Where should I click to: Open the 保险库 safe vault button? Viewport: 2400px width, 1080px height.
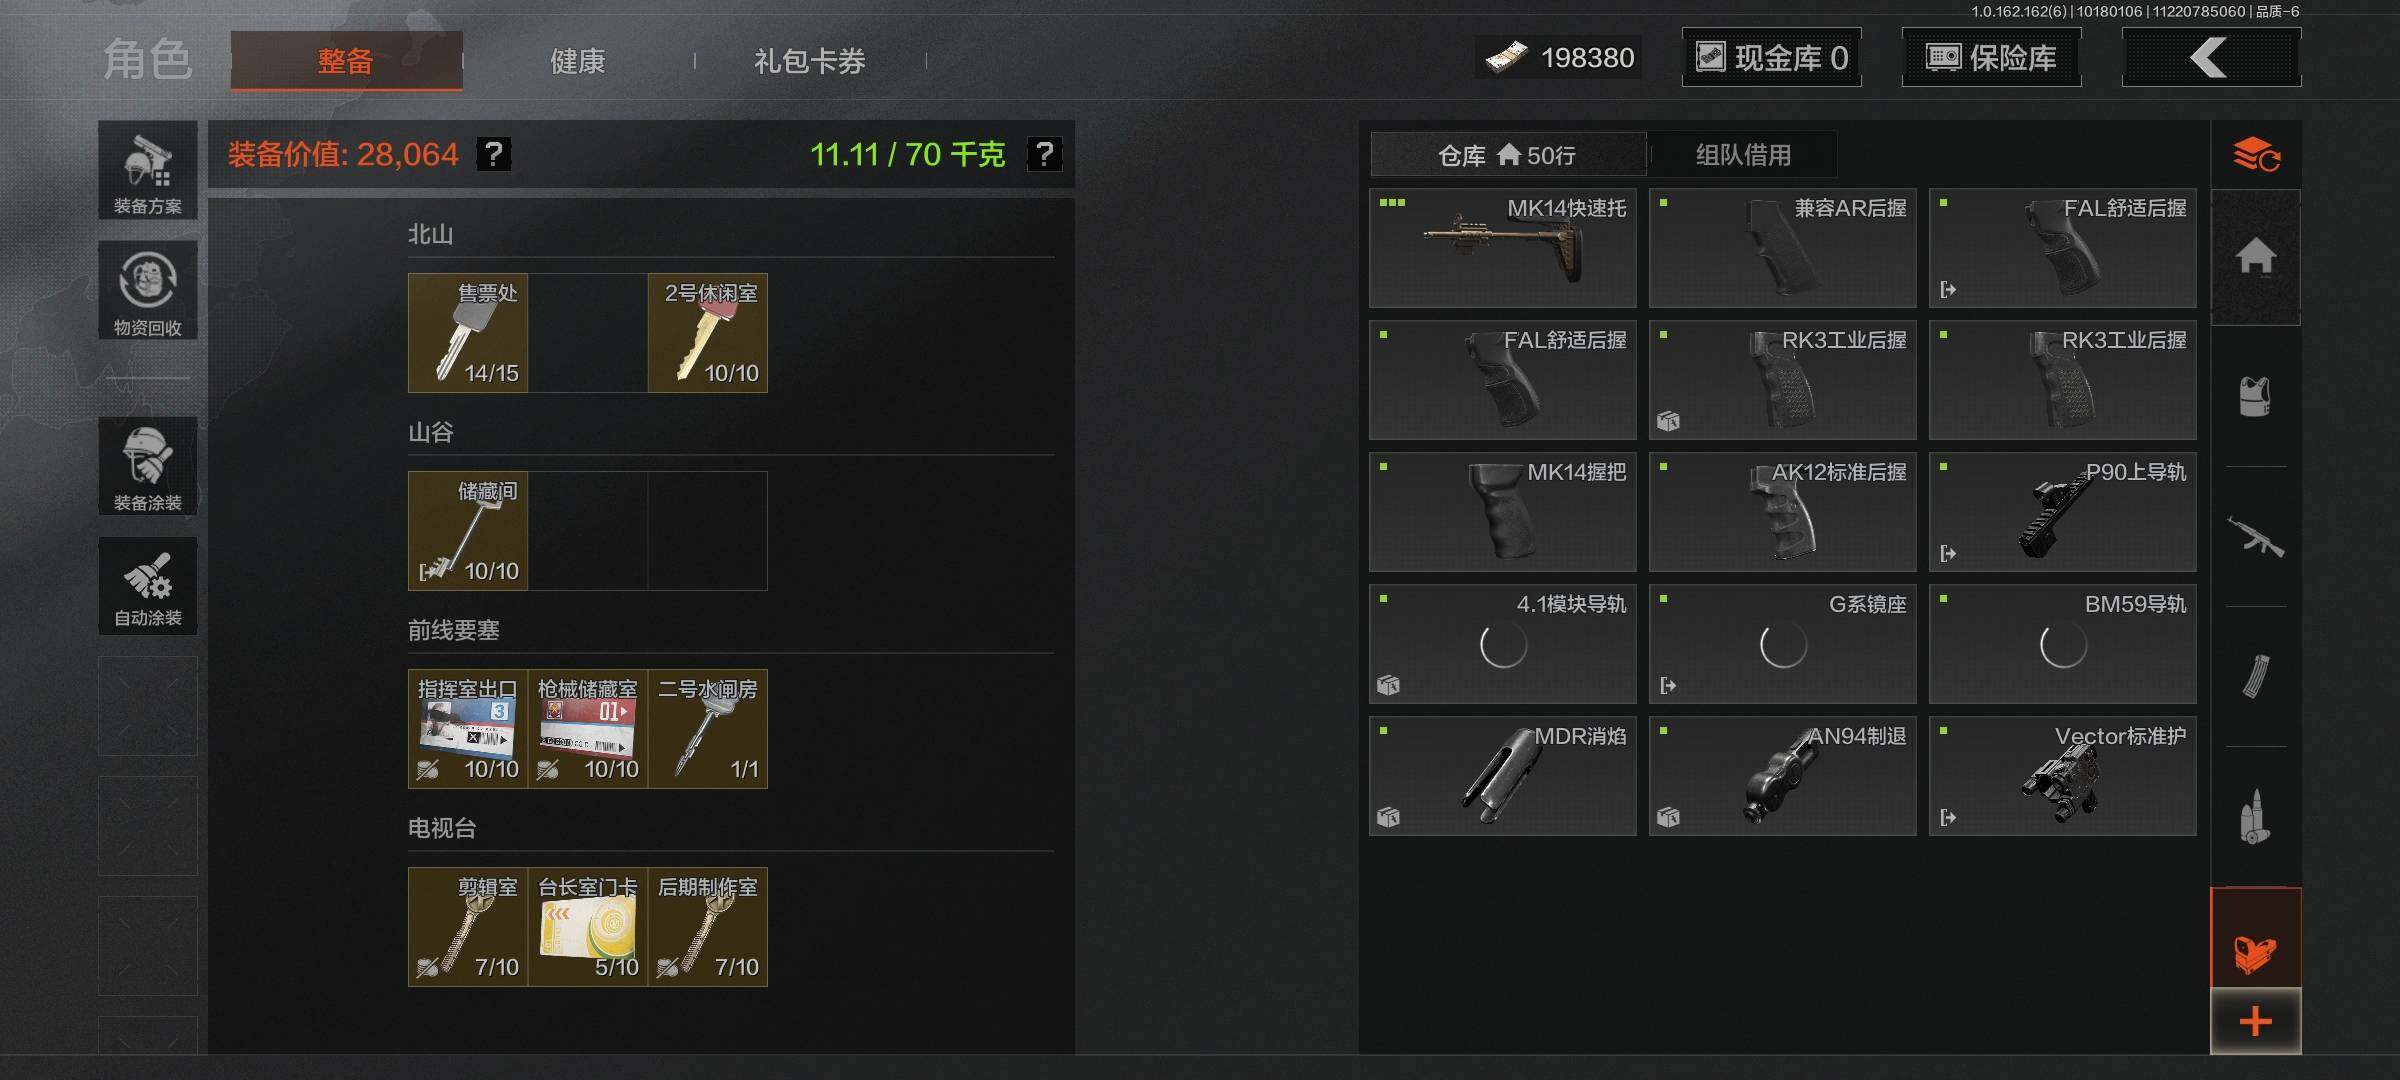click(x=1991, y=57)
